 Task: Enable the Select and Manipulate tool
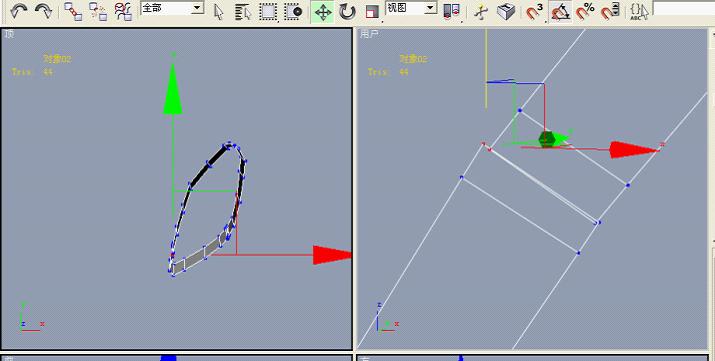(x=480, y=12)
